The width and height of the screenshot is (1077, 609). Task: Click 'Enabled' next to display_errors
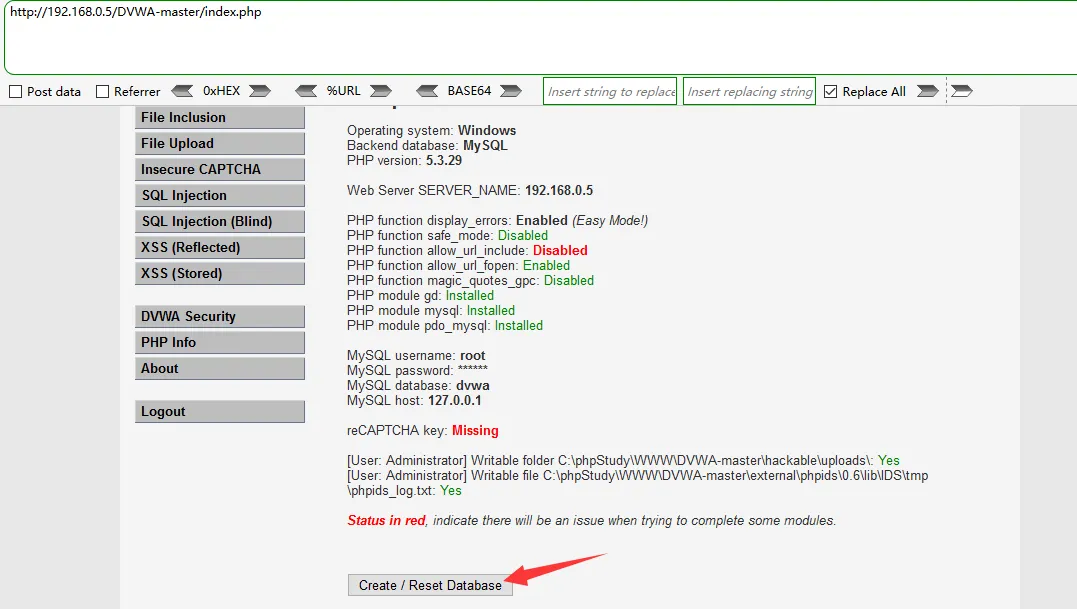[x=542, y=220]
